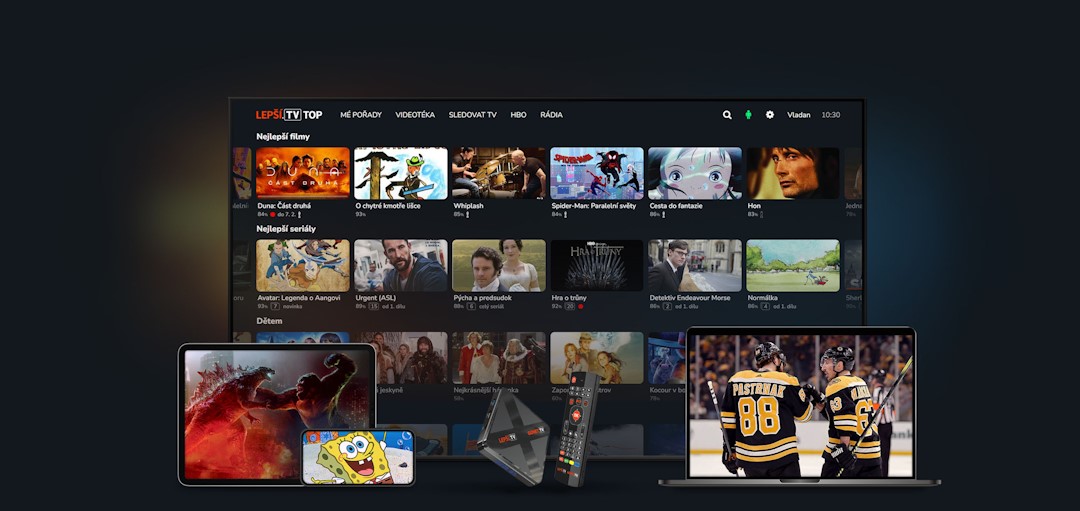Choose the O chytré kmotře lišce thumbnail
The height and width of the screenshot is (511, 1080).
401,173
